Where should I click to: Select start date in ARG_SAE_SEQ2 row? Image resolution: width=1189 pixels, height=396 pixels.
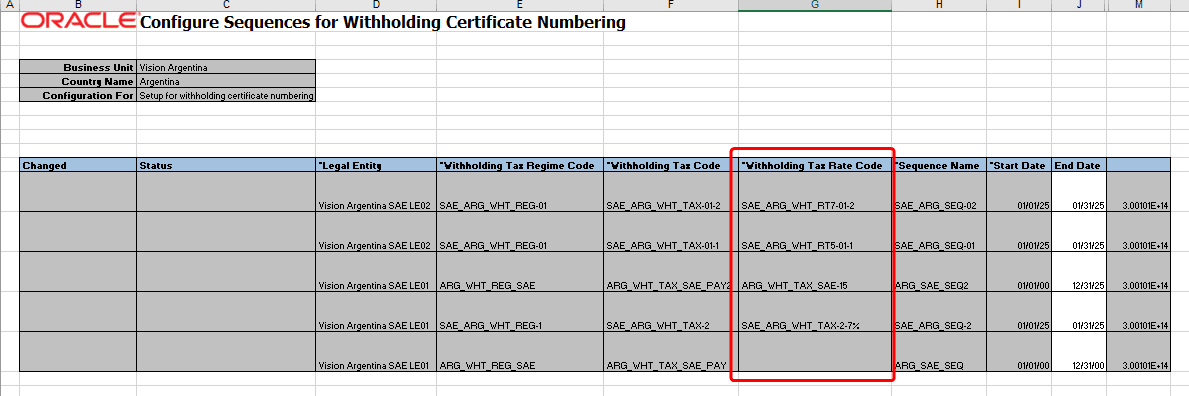1019,272
